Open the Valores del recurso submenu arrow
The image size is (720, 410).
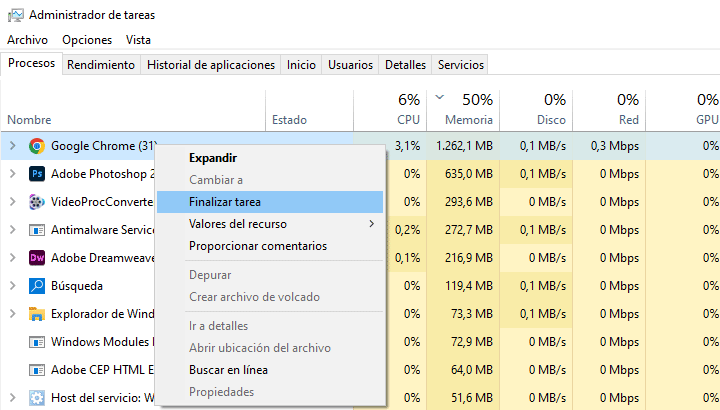tap(371, 224)
